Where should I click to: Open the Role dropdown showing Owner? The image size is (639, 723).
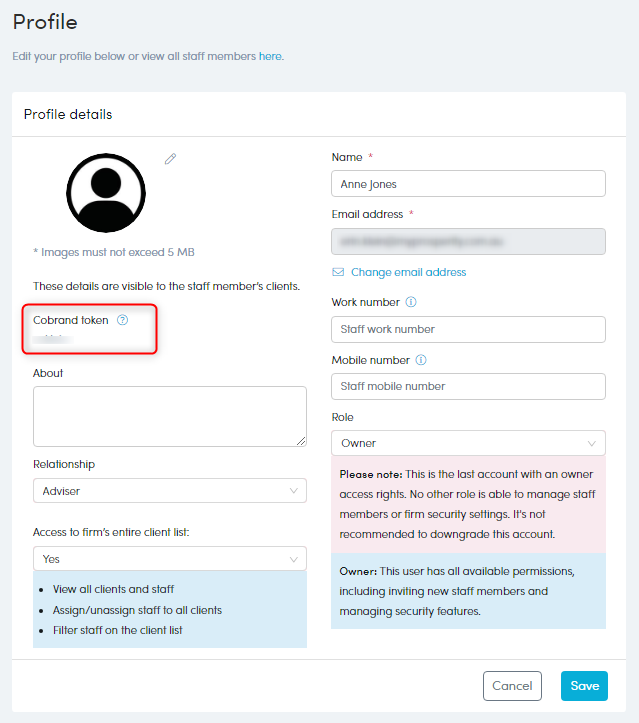[x=468, y=443]
